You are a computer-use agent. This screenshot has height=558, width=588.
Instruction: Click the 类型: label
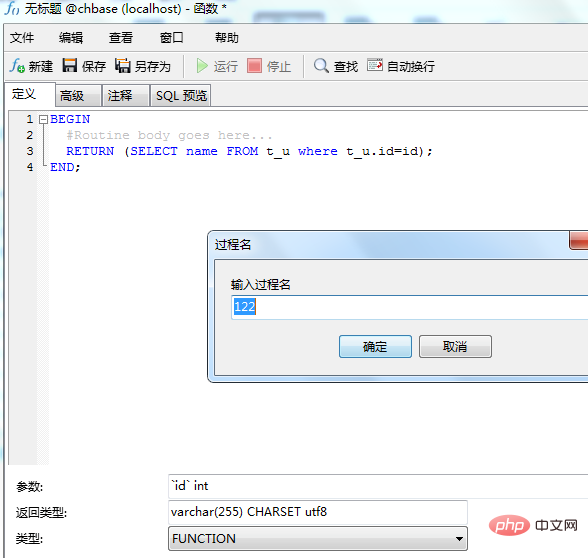pos(30,539)
